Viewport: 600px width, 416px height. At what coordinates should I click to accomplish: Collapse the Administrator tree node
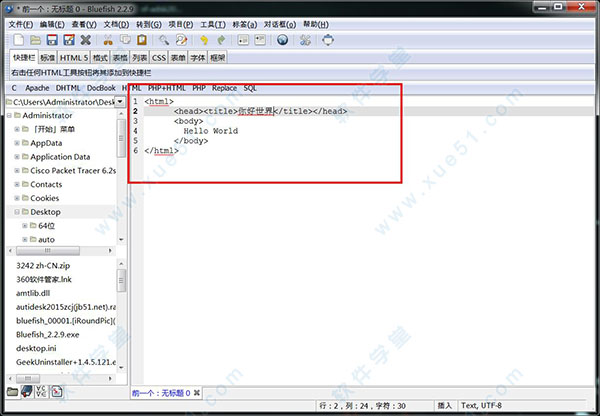pyautogui.click(x=9, y=115)
